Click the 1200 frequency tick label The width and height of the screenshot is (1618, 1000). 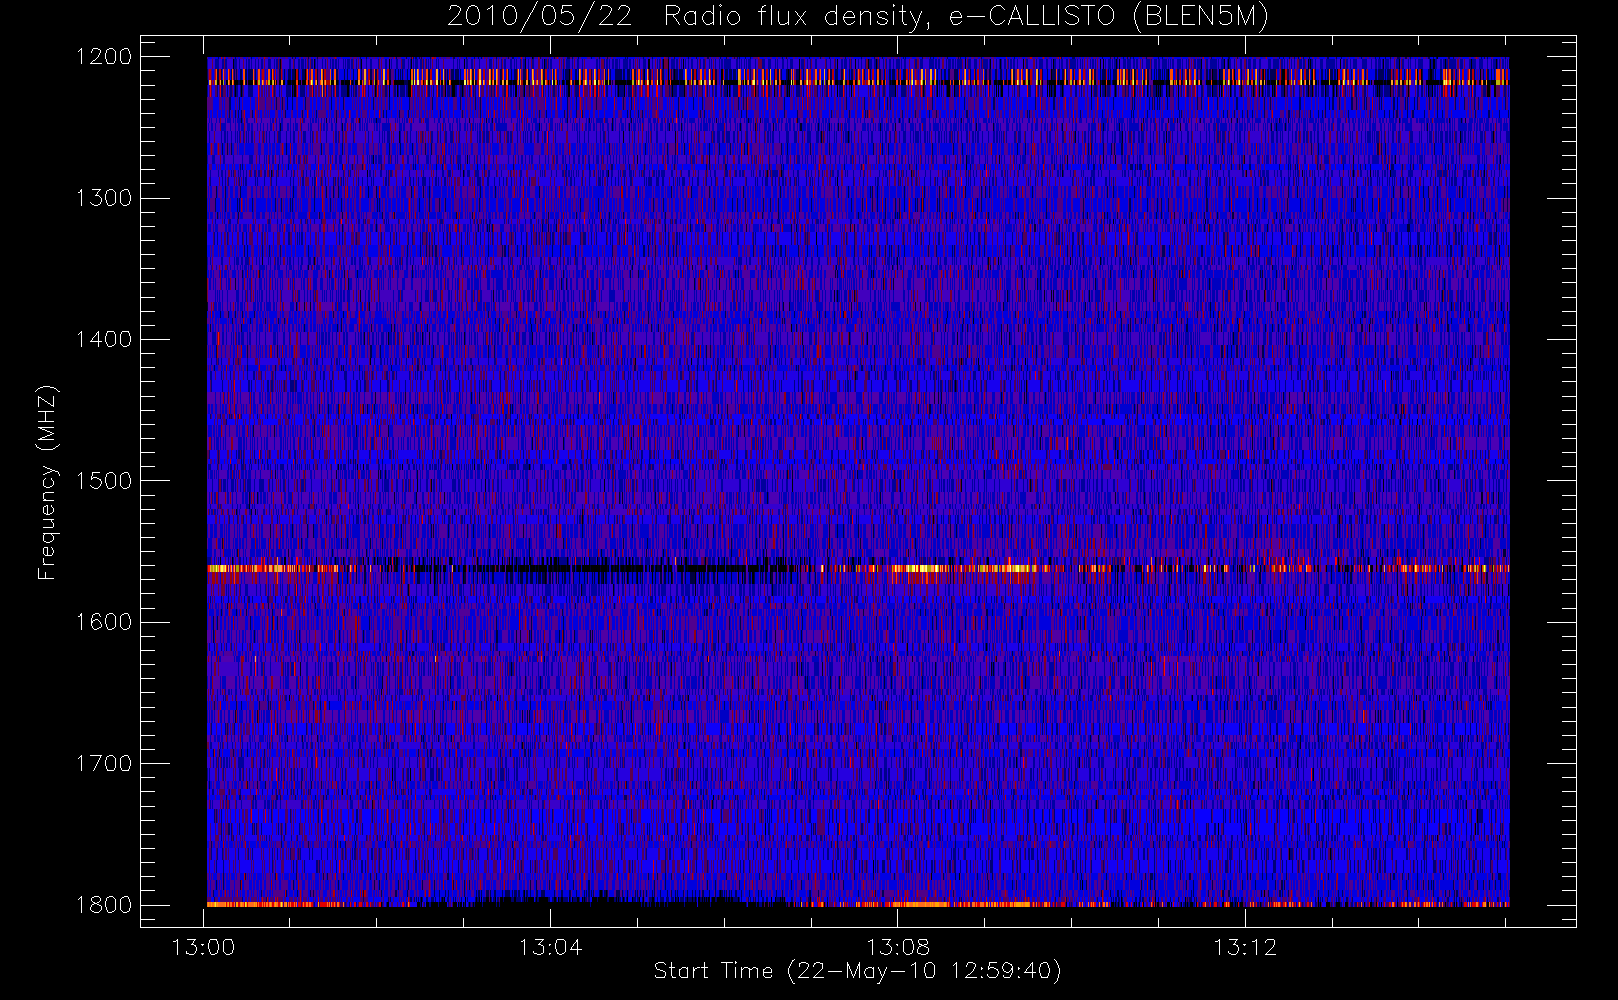click(104, 57)
